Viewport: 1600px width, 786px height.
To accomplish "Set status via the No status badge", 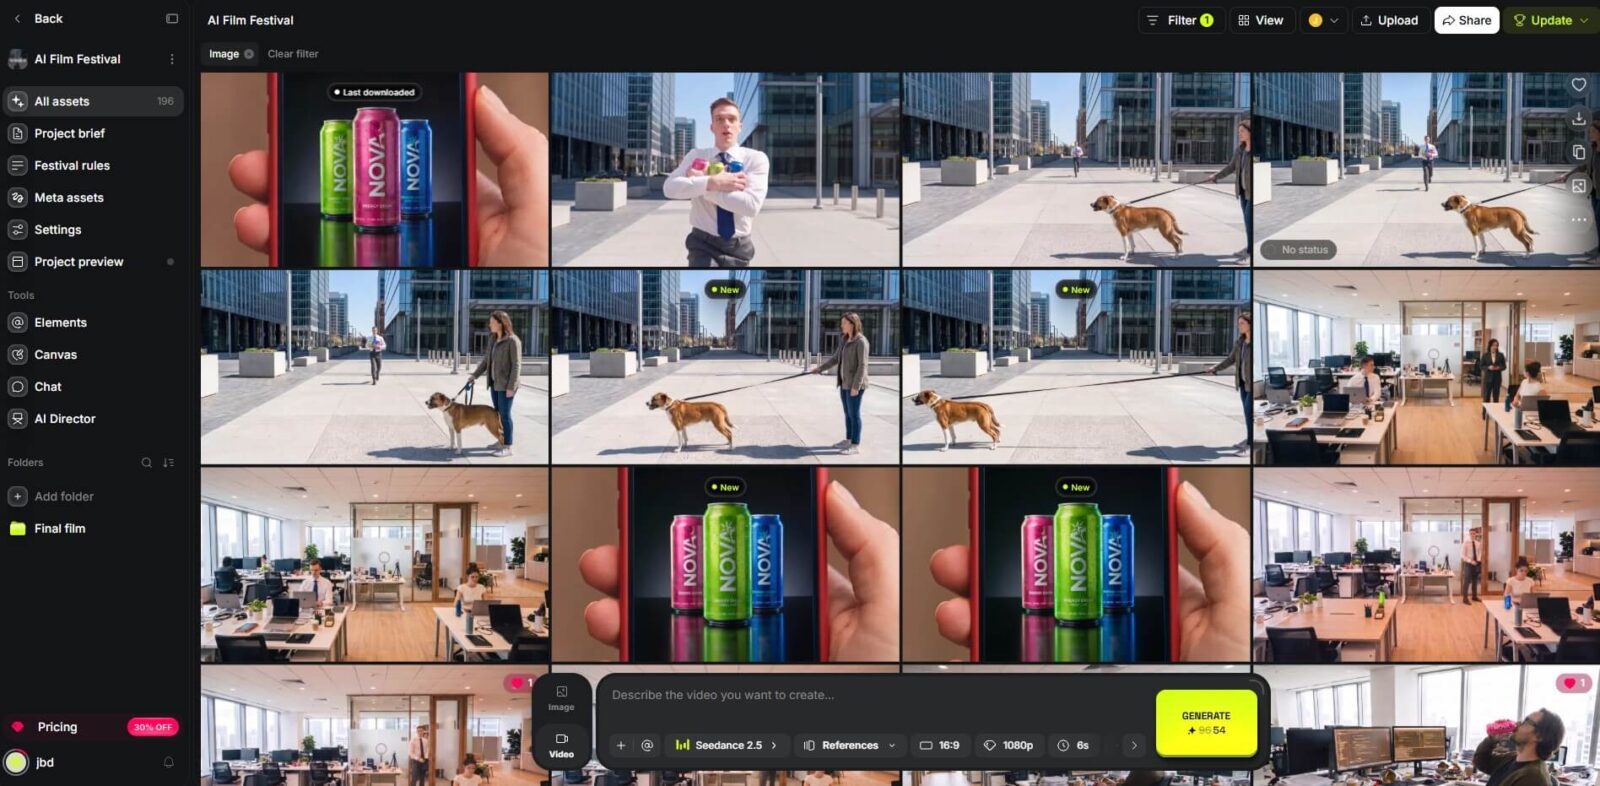I will 1298,250.
